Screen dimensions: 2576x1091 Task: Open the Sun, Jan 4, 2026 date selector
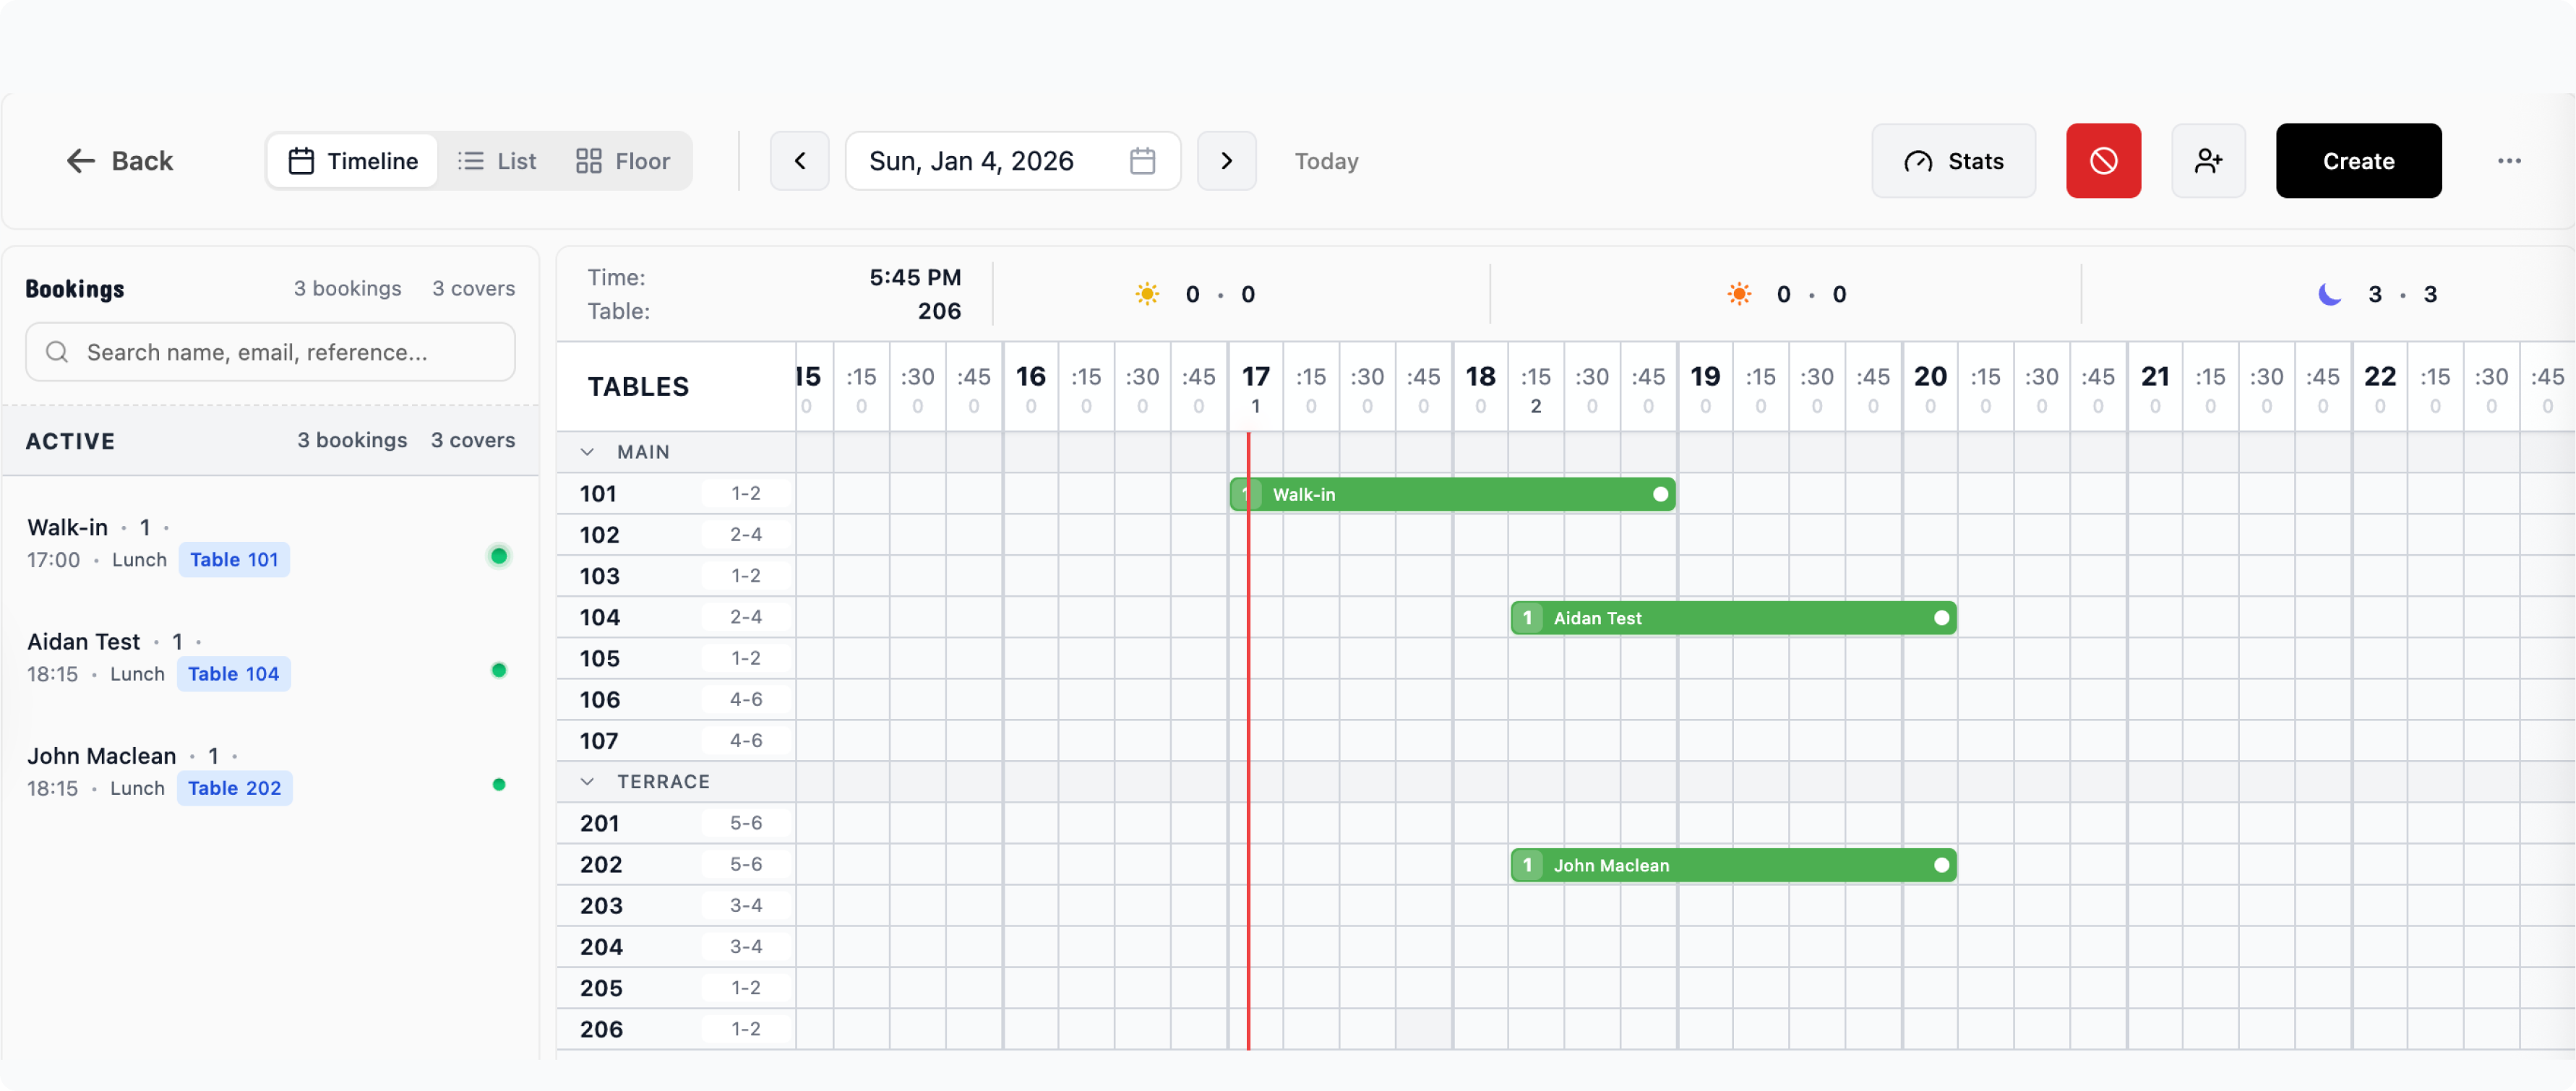971,161
